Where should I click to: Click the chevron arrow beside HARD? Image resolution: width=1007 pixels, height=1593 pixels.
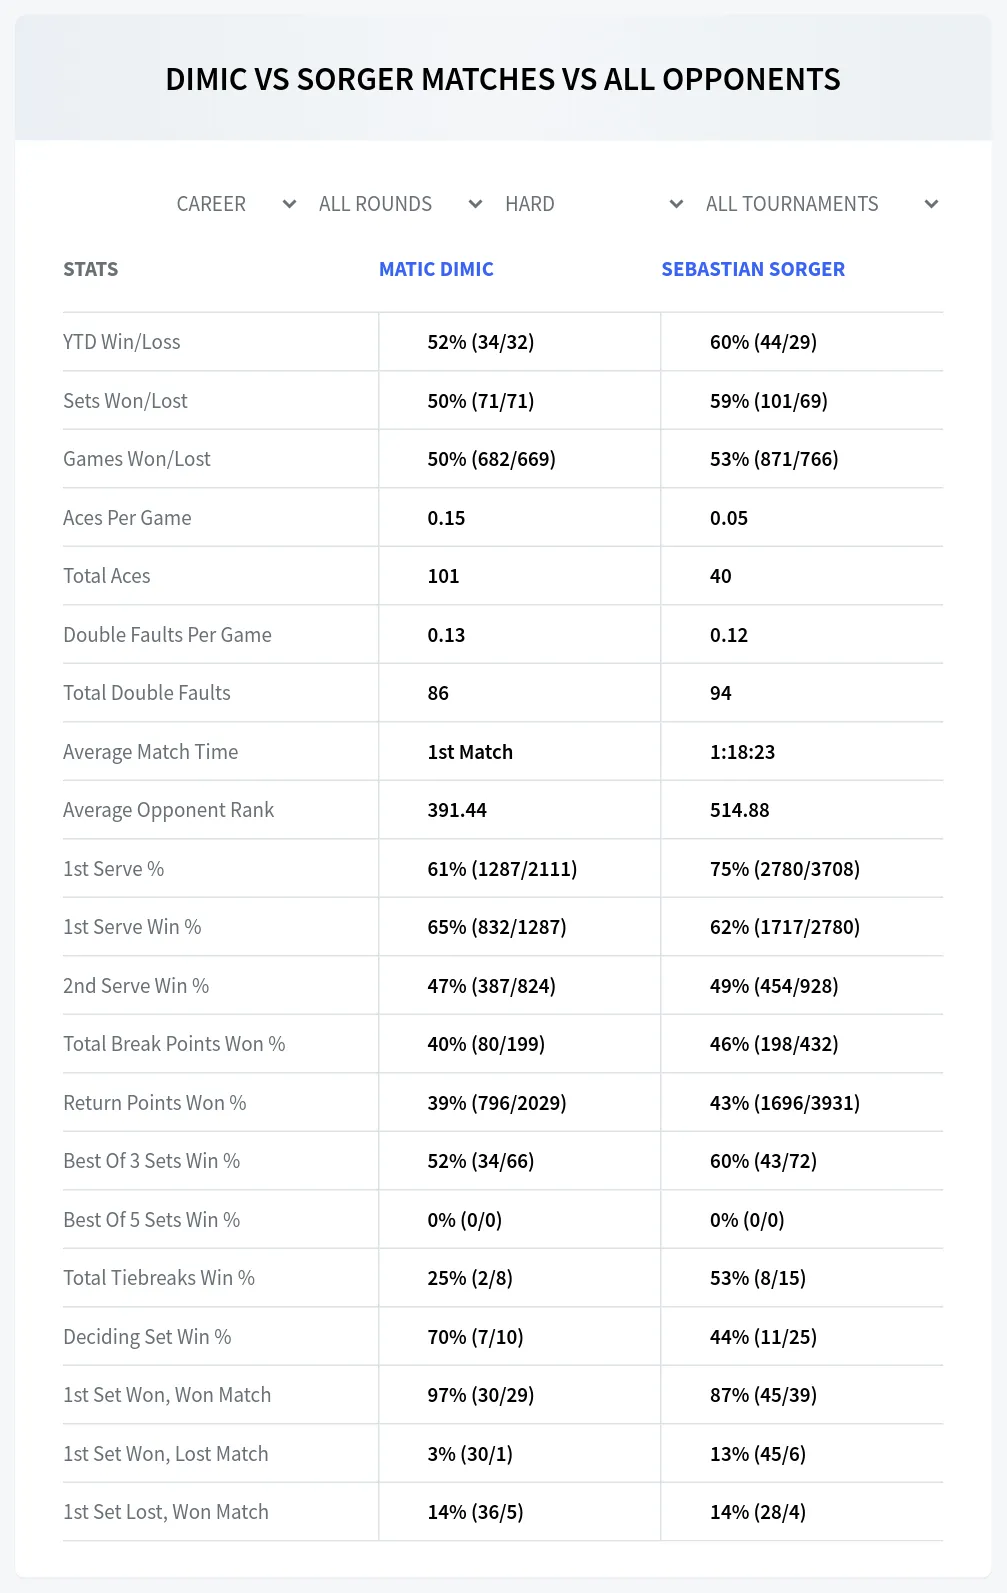676,204
